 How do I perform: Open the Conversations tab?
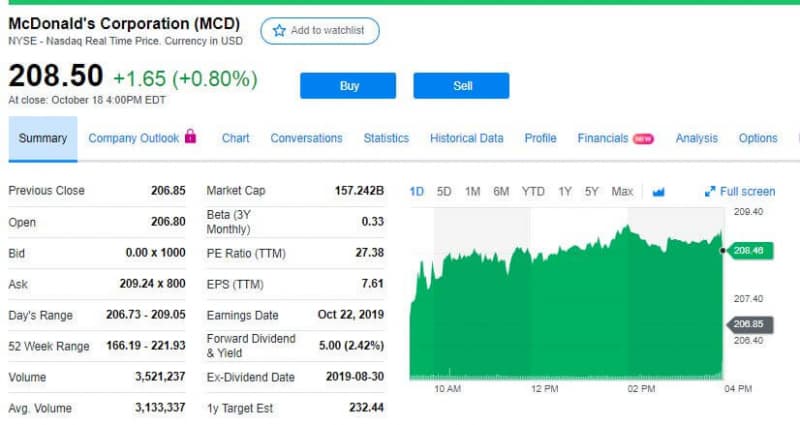306,138
